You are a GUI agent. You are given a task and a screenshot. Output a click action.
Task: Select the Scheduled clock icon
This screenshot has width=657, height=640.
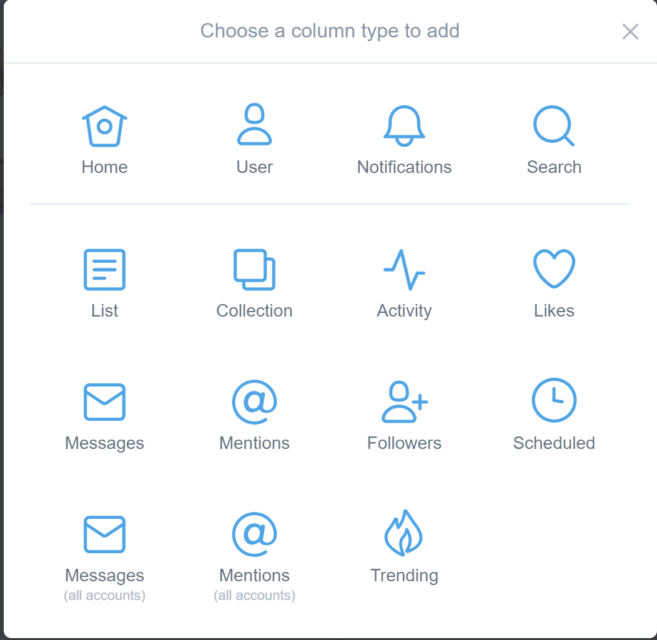click(554, 400)
